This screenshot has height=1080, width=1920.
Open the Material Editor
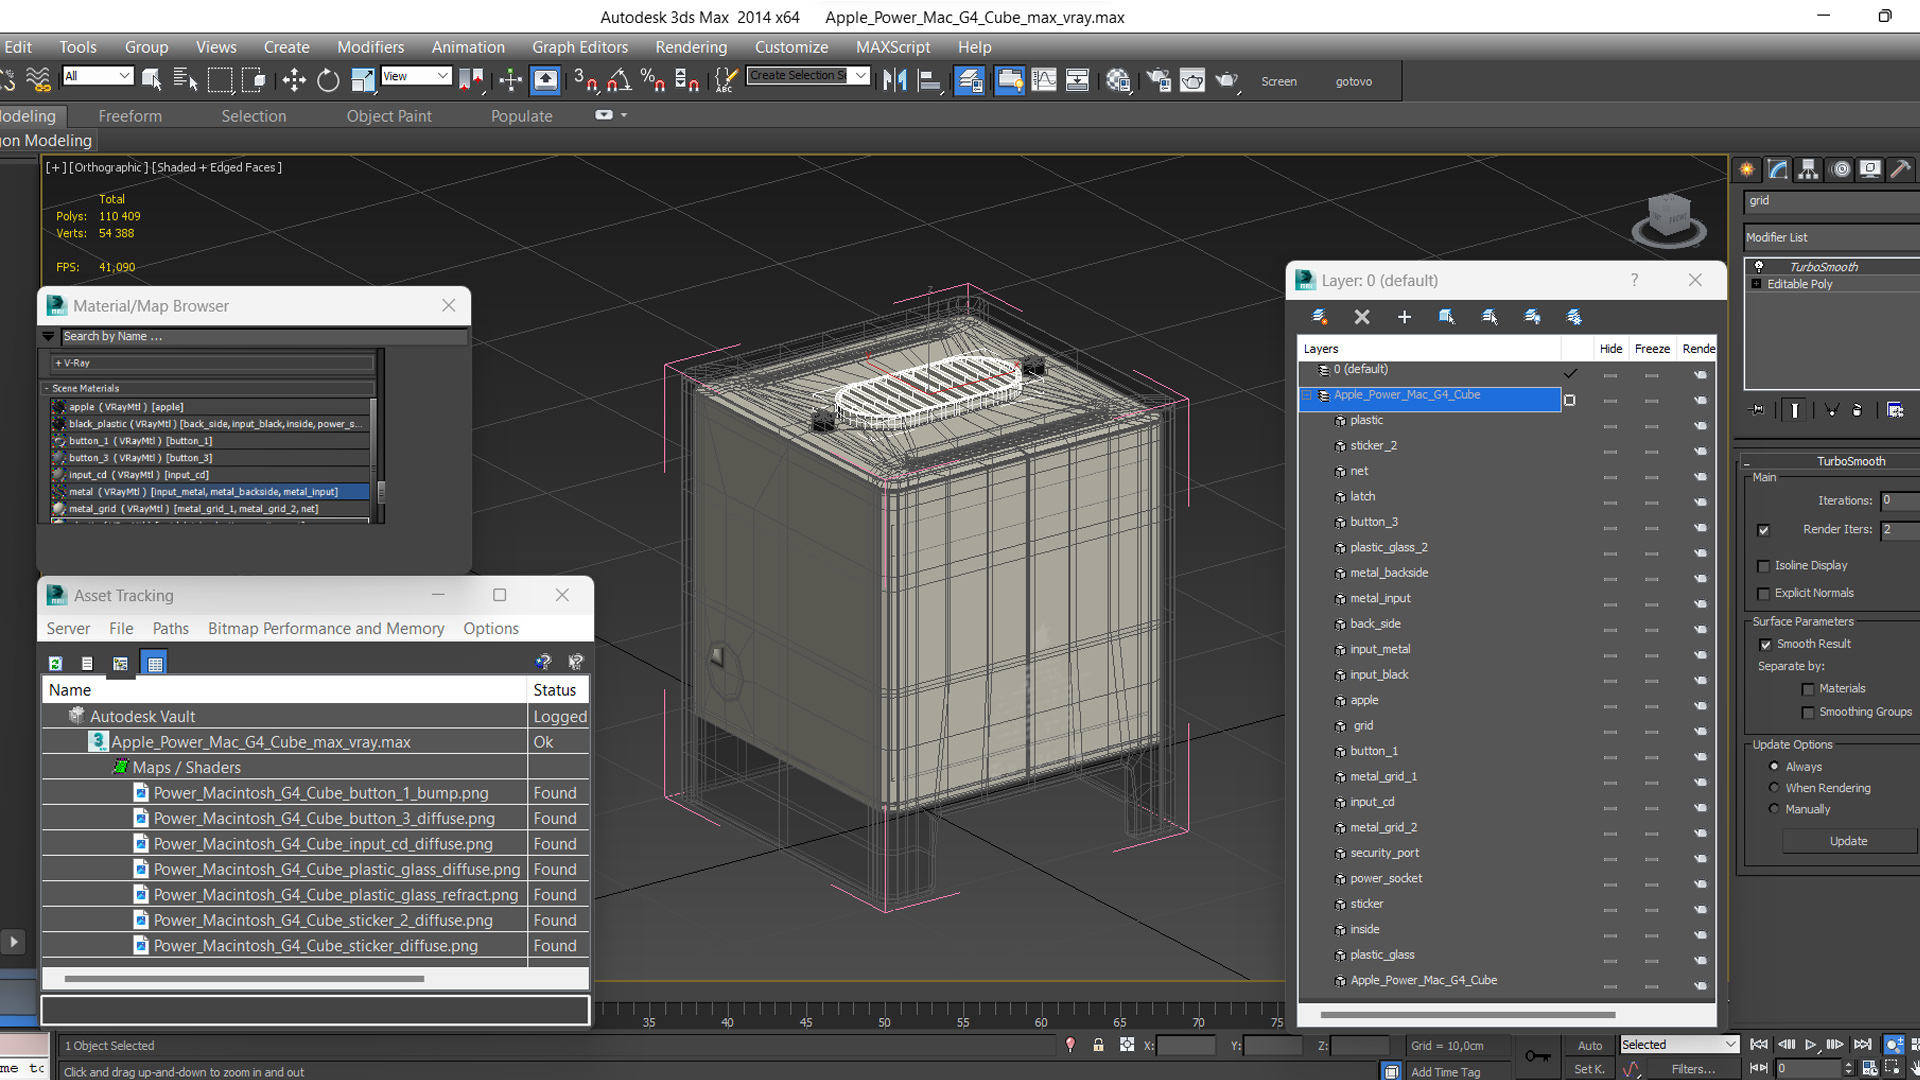1118,81
